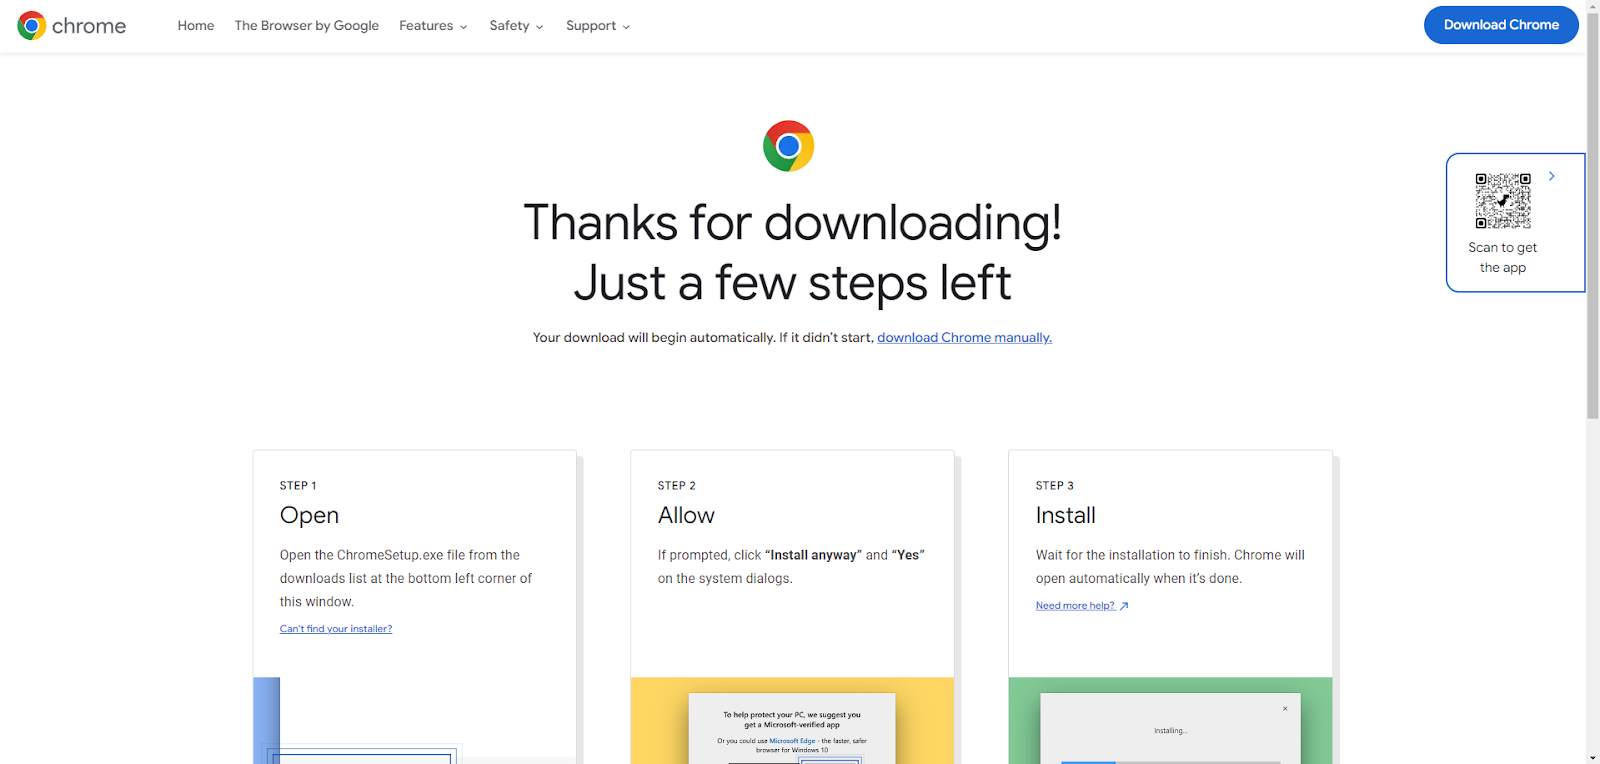The image size is (1600, 764).
Task: Click the page vertical scrollbar thumb
Action: pyautogui.click(x=1592, y=215)
